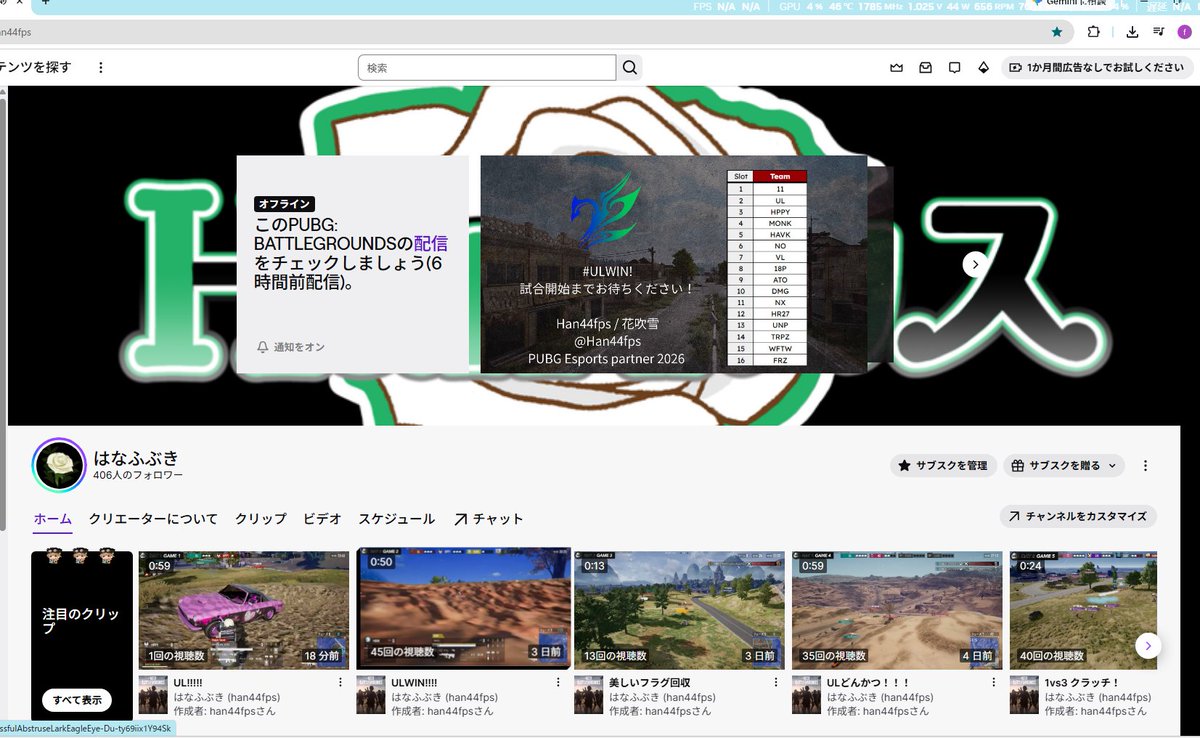Image resolution: width=1200 pixels, height=738 pixels.
Task: Open the UL!!!!! clip thumbnail
Action: pyautogui.click(x=244, y=609)
